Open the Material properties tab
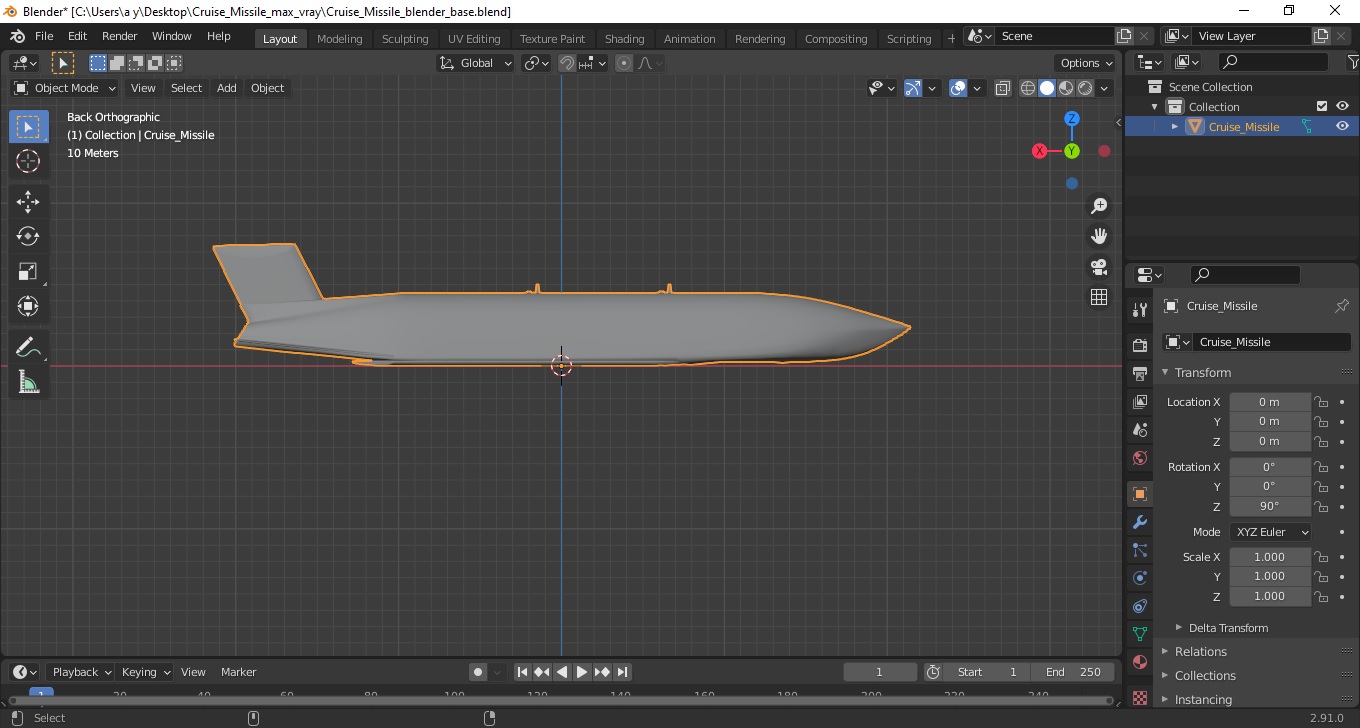Image resolution: width=1360 pixels, height=728 pixels. tap(1139, 662)
